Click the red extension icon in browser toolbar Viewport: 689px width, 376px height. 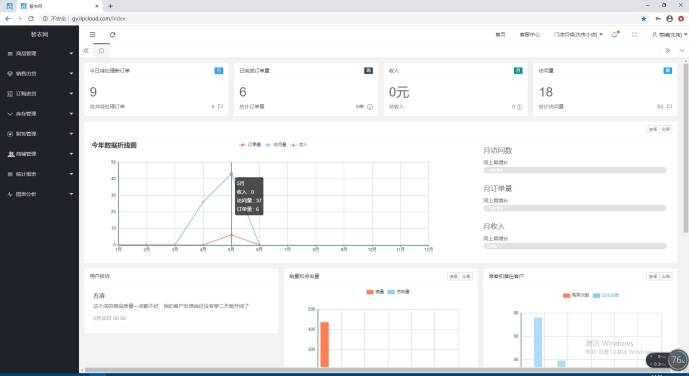pyautogui.click(x=681, y=18)
